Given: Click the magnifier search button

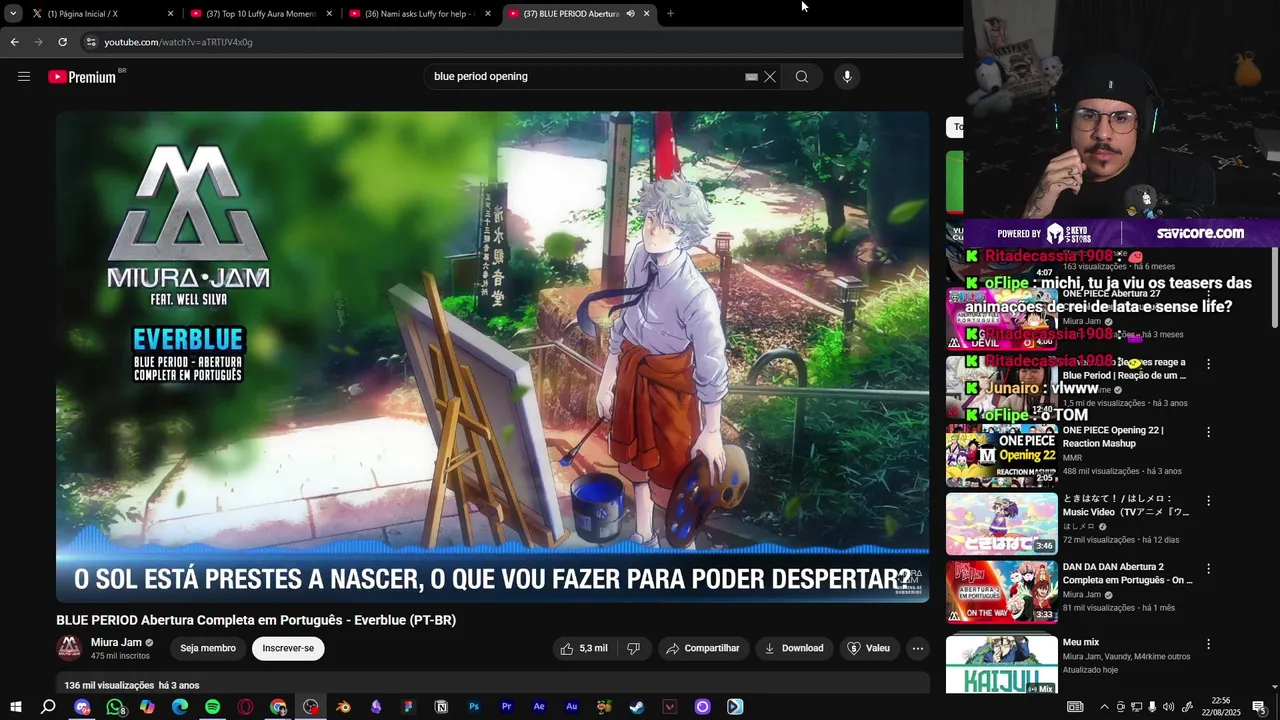Looking at the screenshot, I should [802, 76].
